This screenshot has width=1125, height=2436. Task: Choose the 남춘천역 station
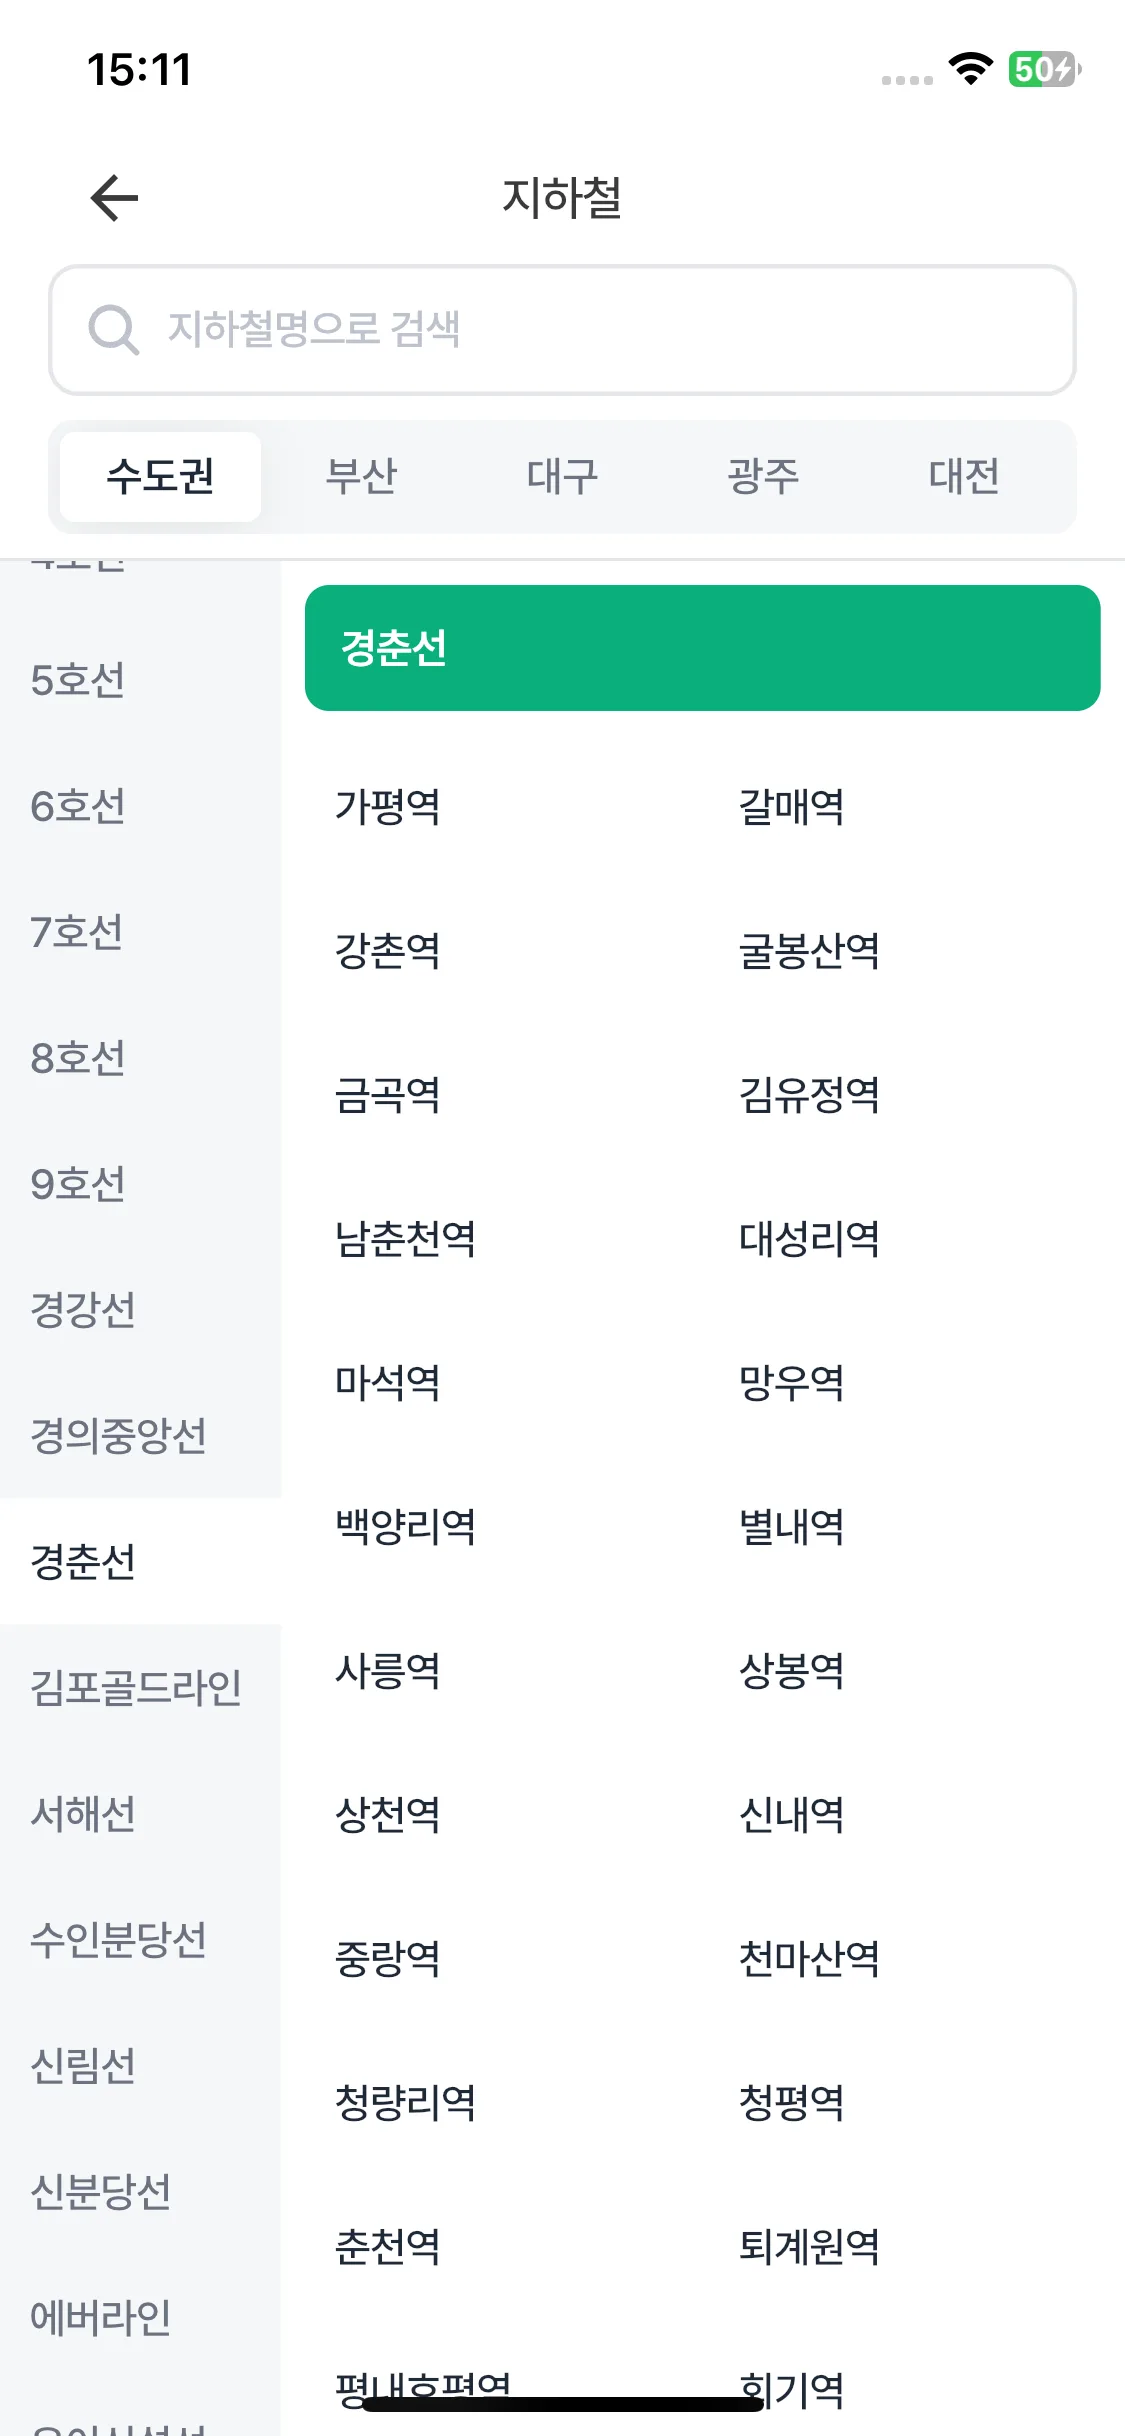405,1239
